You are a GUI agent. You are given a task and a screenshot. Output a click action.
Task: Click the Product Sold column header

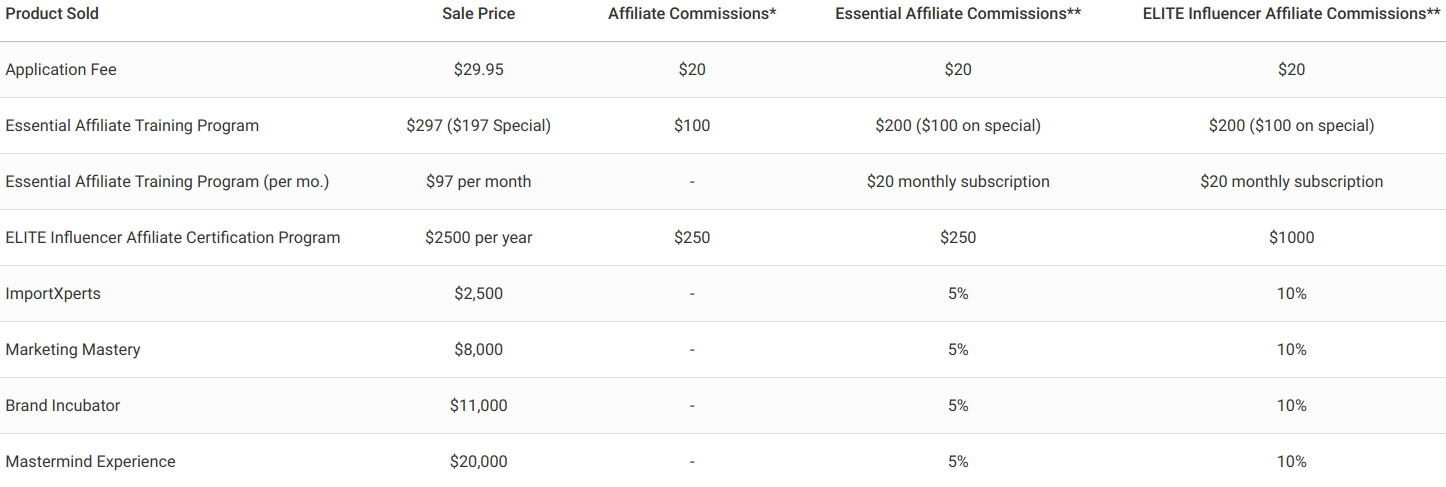click(52, 14)
